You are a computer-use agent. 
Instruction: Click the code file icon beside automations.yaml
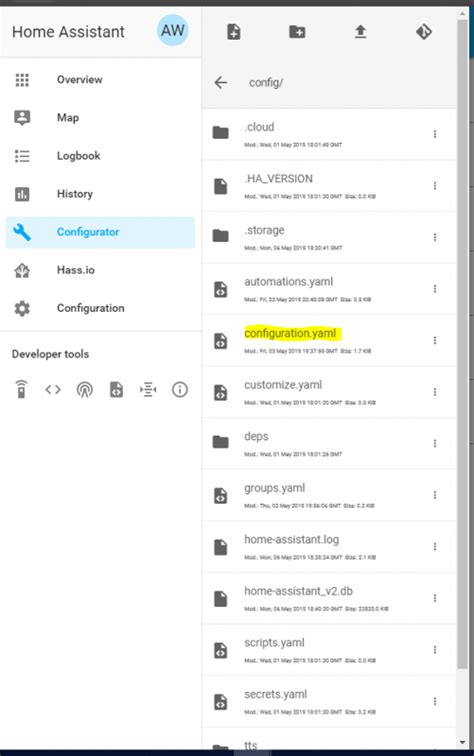221,289
